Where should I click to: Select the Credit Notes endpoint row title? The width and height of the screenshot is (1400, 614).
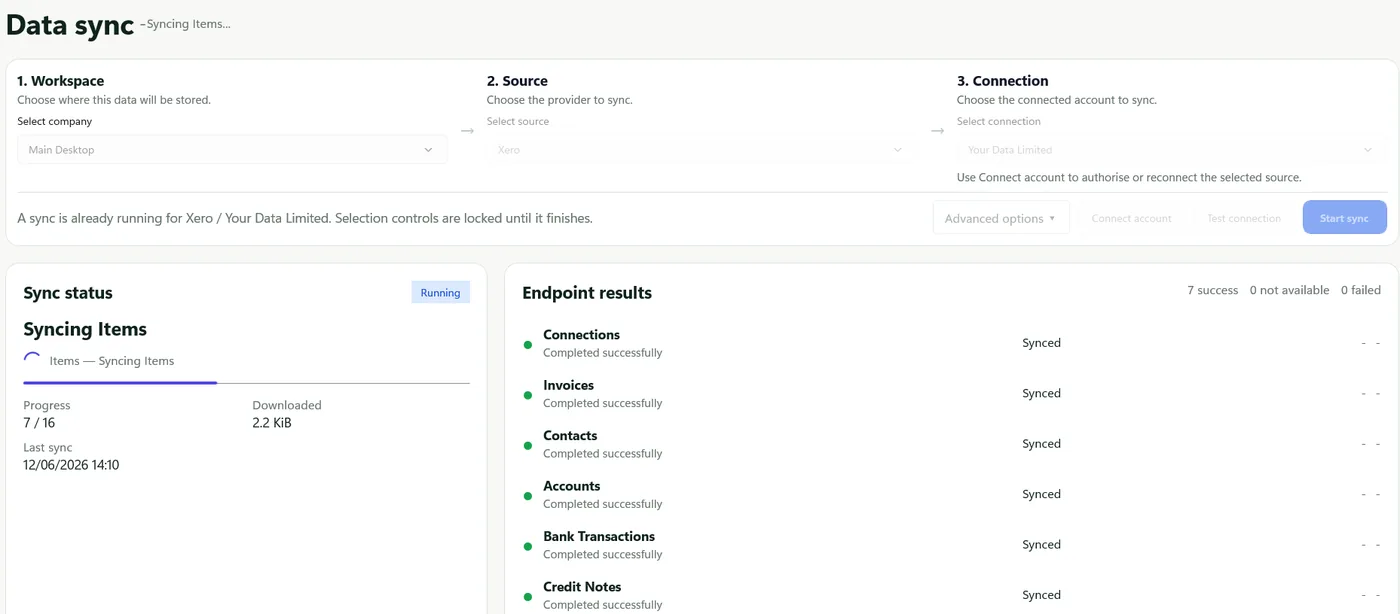[582, 587]
